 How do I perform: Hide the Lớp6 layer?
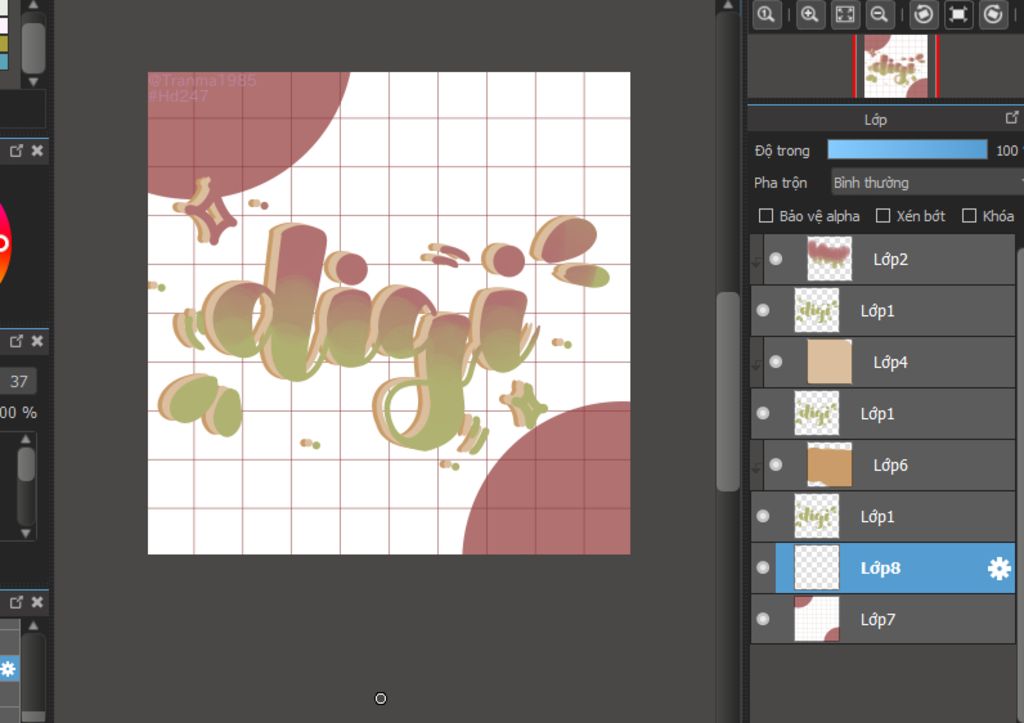[776, 464]
